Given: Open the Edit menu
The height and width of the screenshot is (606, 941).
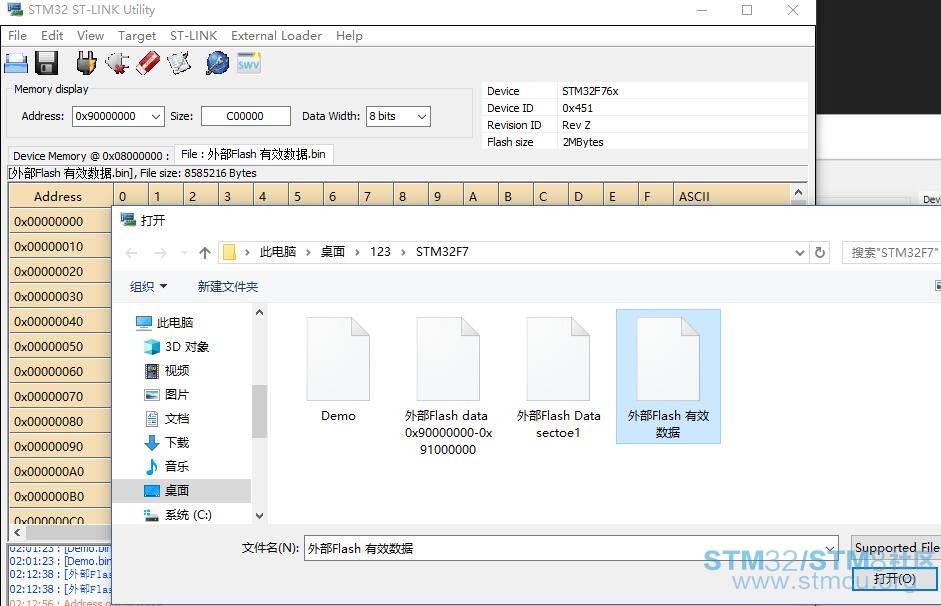Looking at the screenshot, I should 52,36.
